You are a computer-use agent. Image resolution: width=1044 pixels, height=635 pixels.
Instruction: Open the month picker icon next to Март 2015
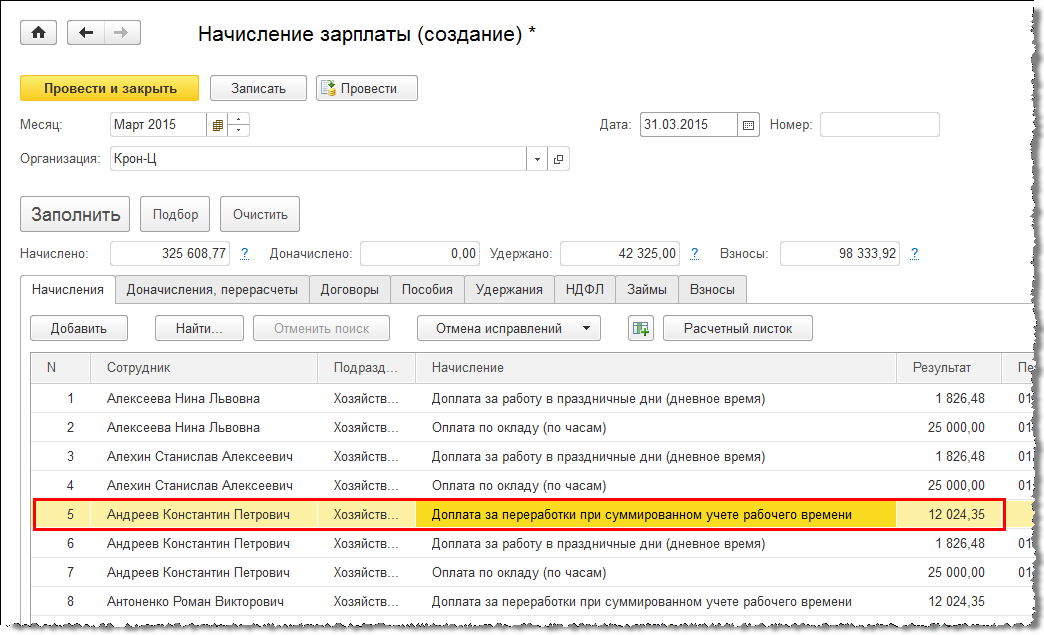217,125
